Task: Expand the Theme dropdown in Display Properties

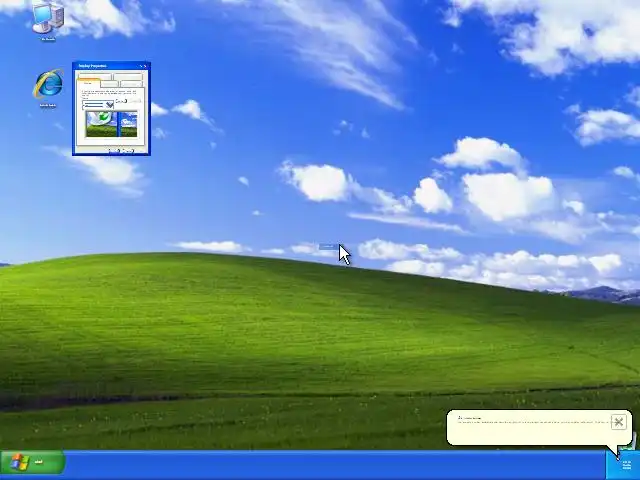Action: [109, 105]
